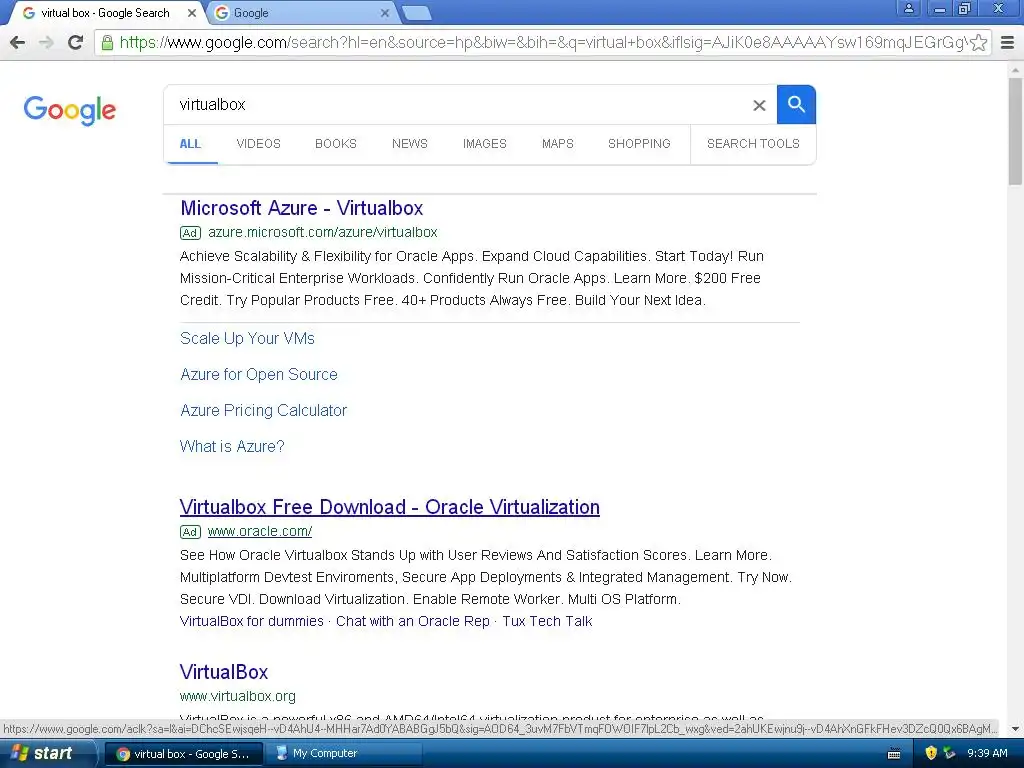Viewport: 1024px width, 768px height.
Task: Switch to IMAGES results
Action: coord(485,144)
